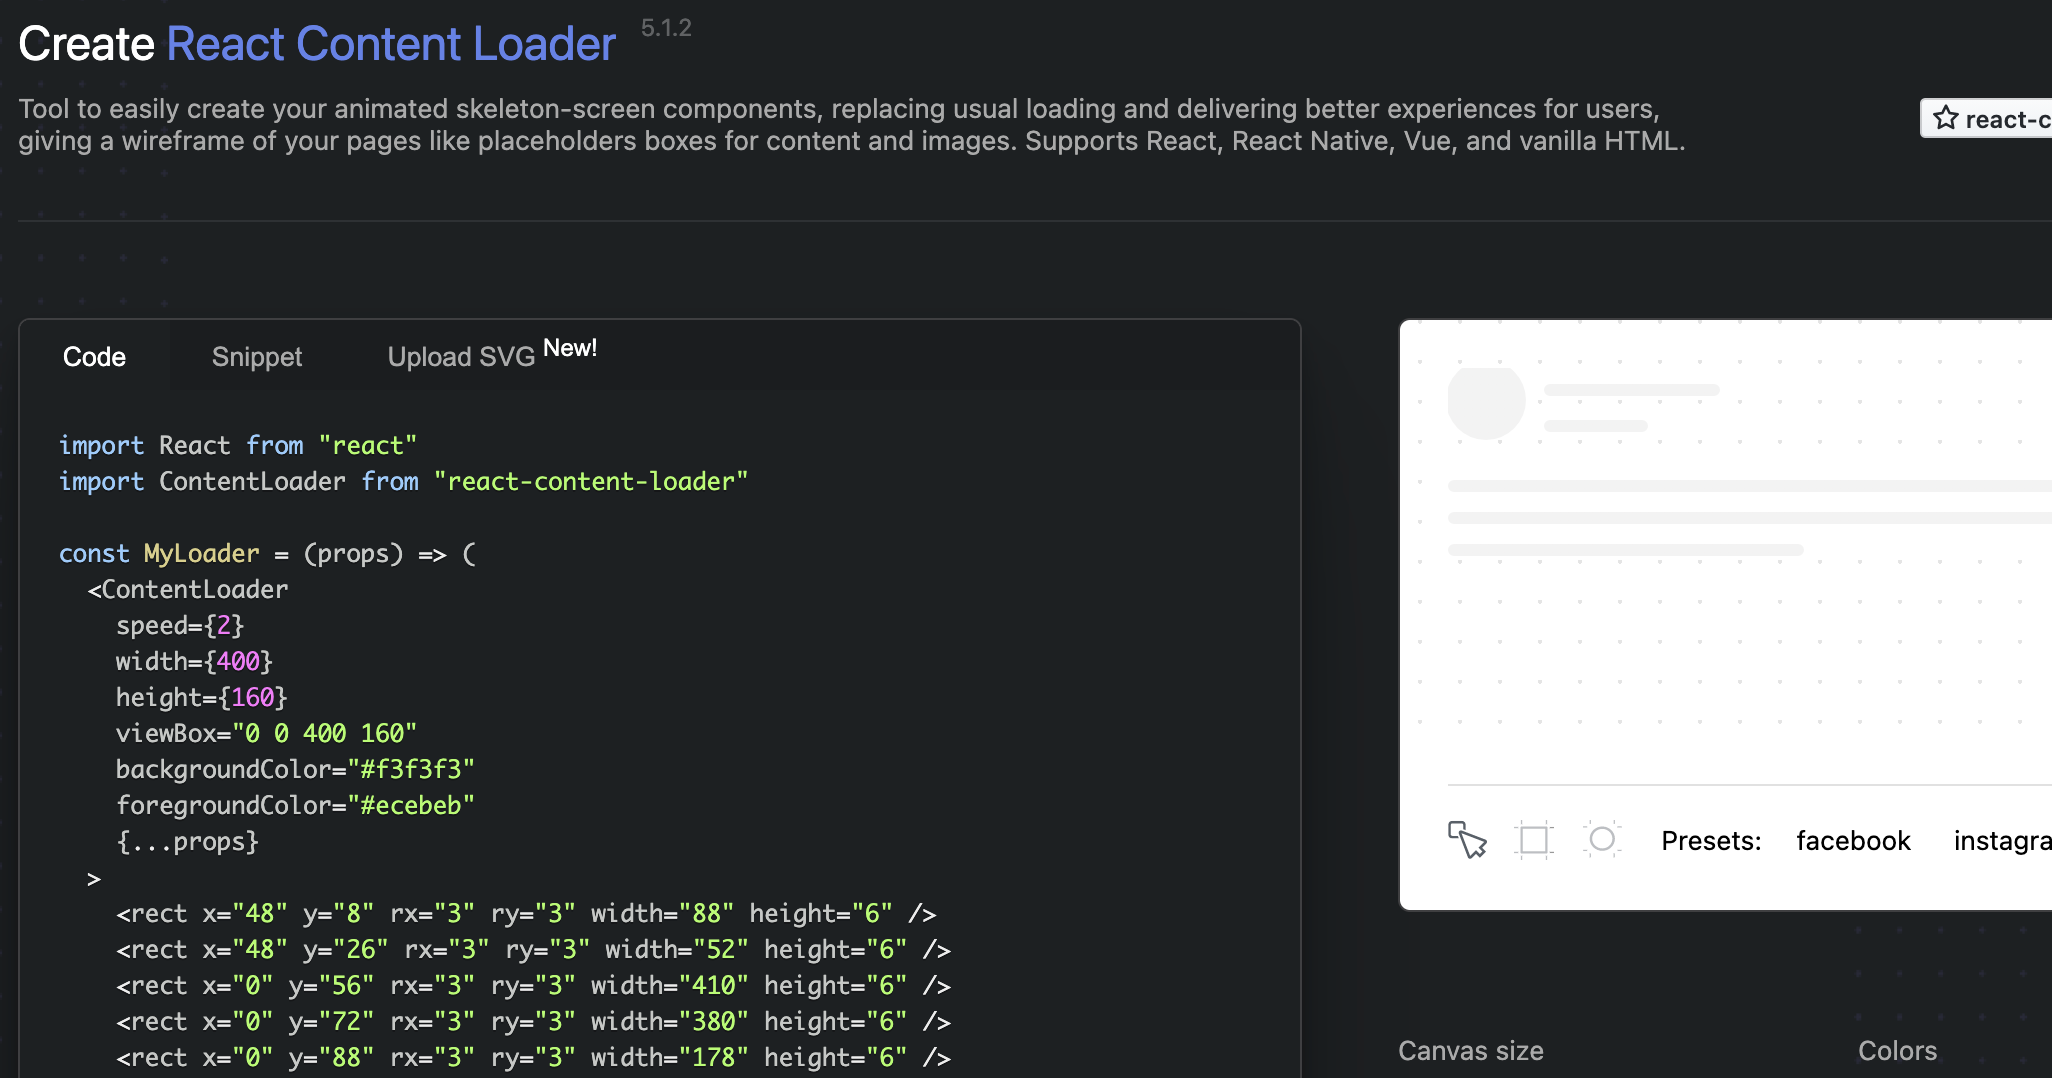Image resolution: width=2052 pixels, height=1078 pixels.
Task: Open the Snippet tab
Action: click(257, 357)
